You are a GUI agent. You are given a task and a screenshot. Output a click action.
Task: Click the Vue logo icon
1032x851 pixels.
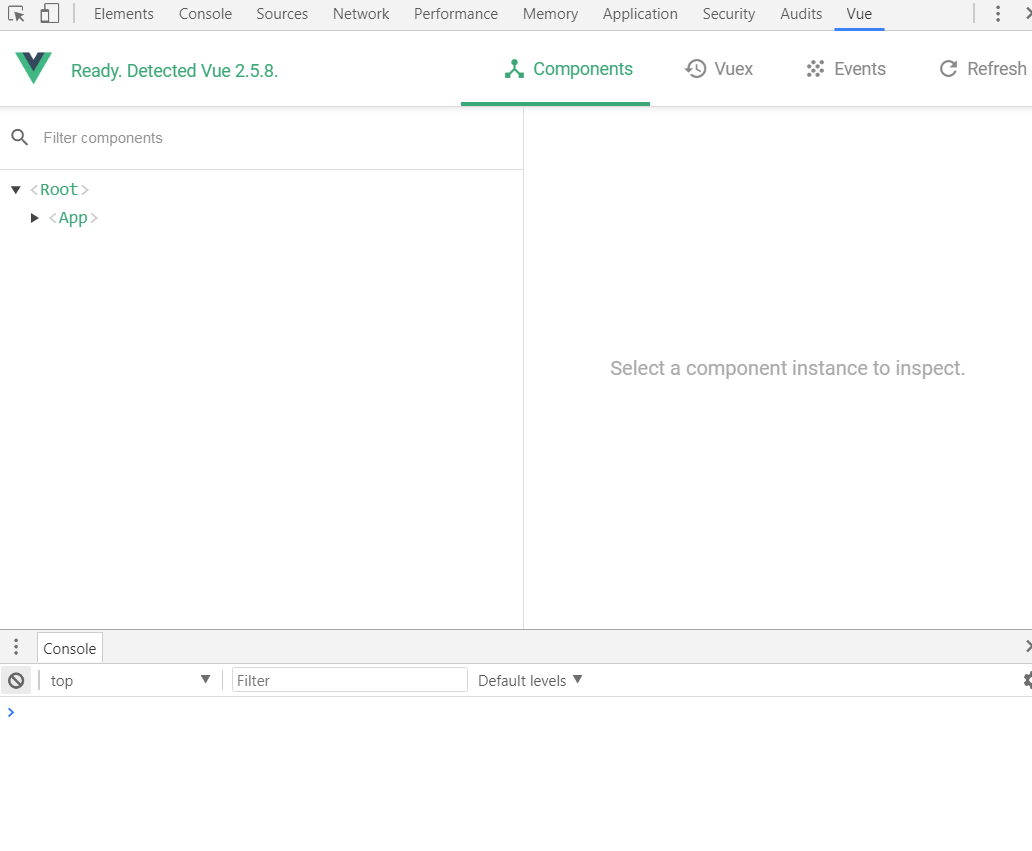tap(34, 68)
